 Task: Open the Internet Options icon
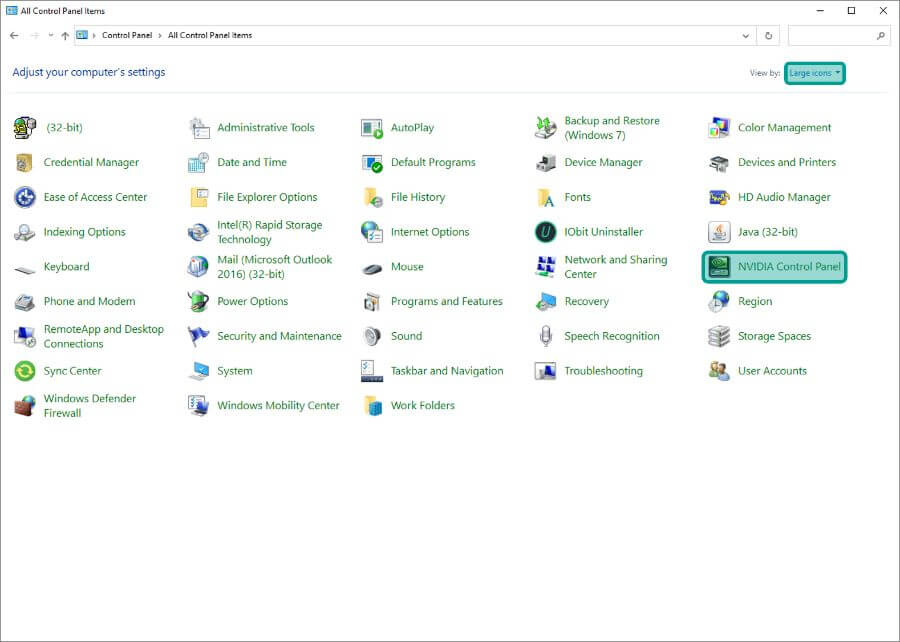(372, 232)
